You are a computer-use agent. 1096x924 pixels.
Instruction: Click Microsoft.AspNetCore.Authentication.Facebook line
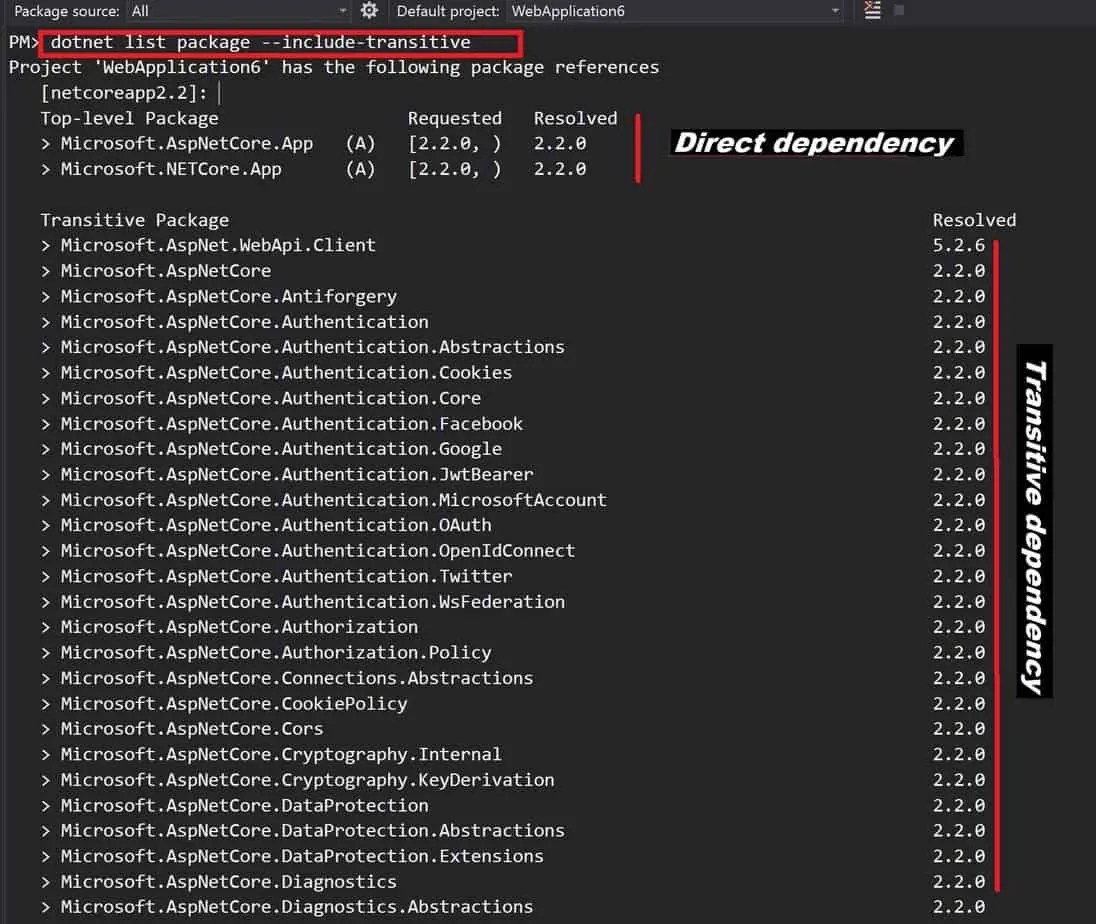[x=282, y=424]
